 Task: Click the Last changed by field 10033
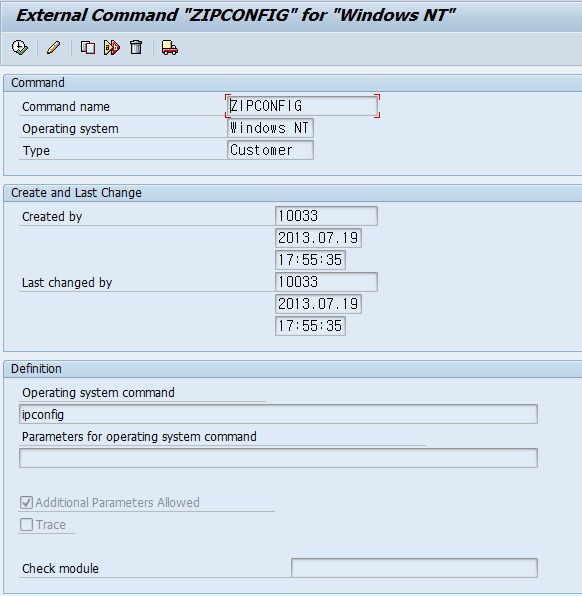tap(326, 282)
